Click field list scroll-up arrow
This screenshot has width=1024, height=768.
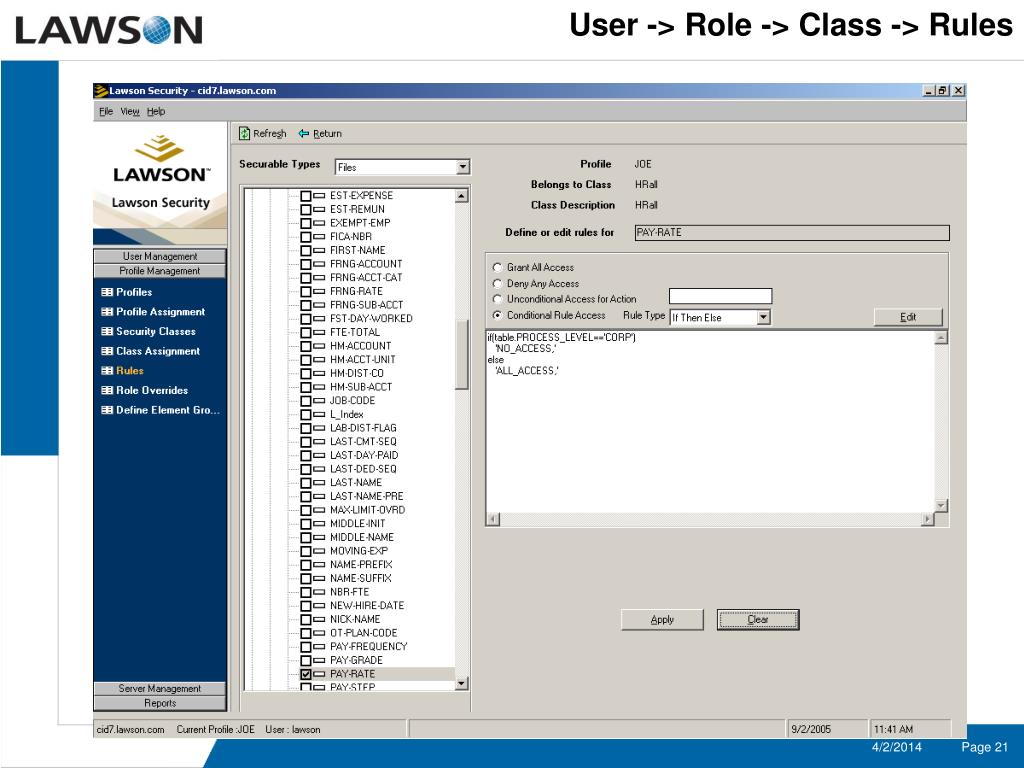click(462, 196)
